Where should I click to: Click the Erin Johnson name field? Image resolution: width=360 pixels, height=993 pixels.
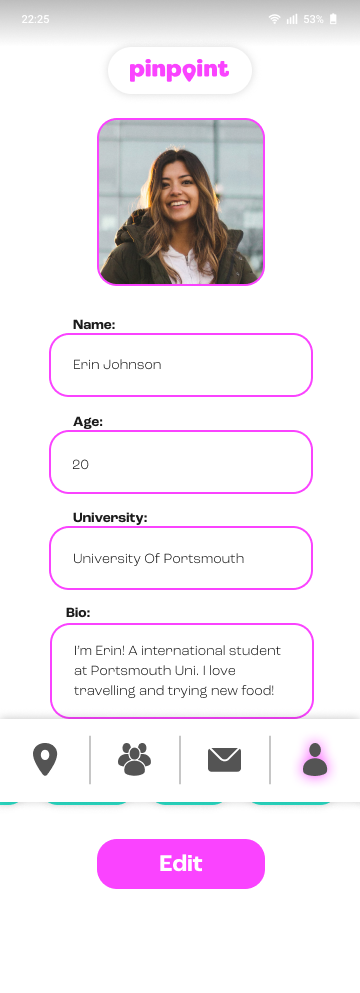point(181,365)
